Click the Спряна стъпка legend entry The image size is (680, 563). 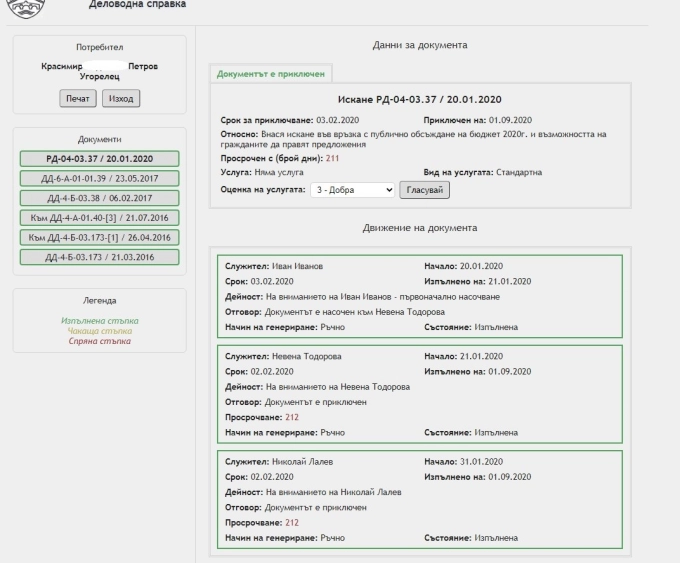[99, 341]
